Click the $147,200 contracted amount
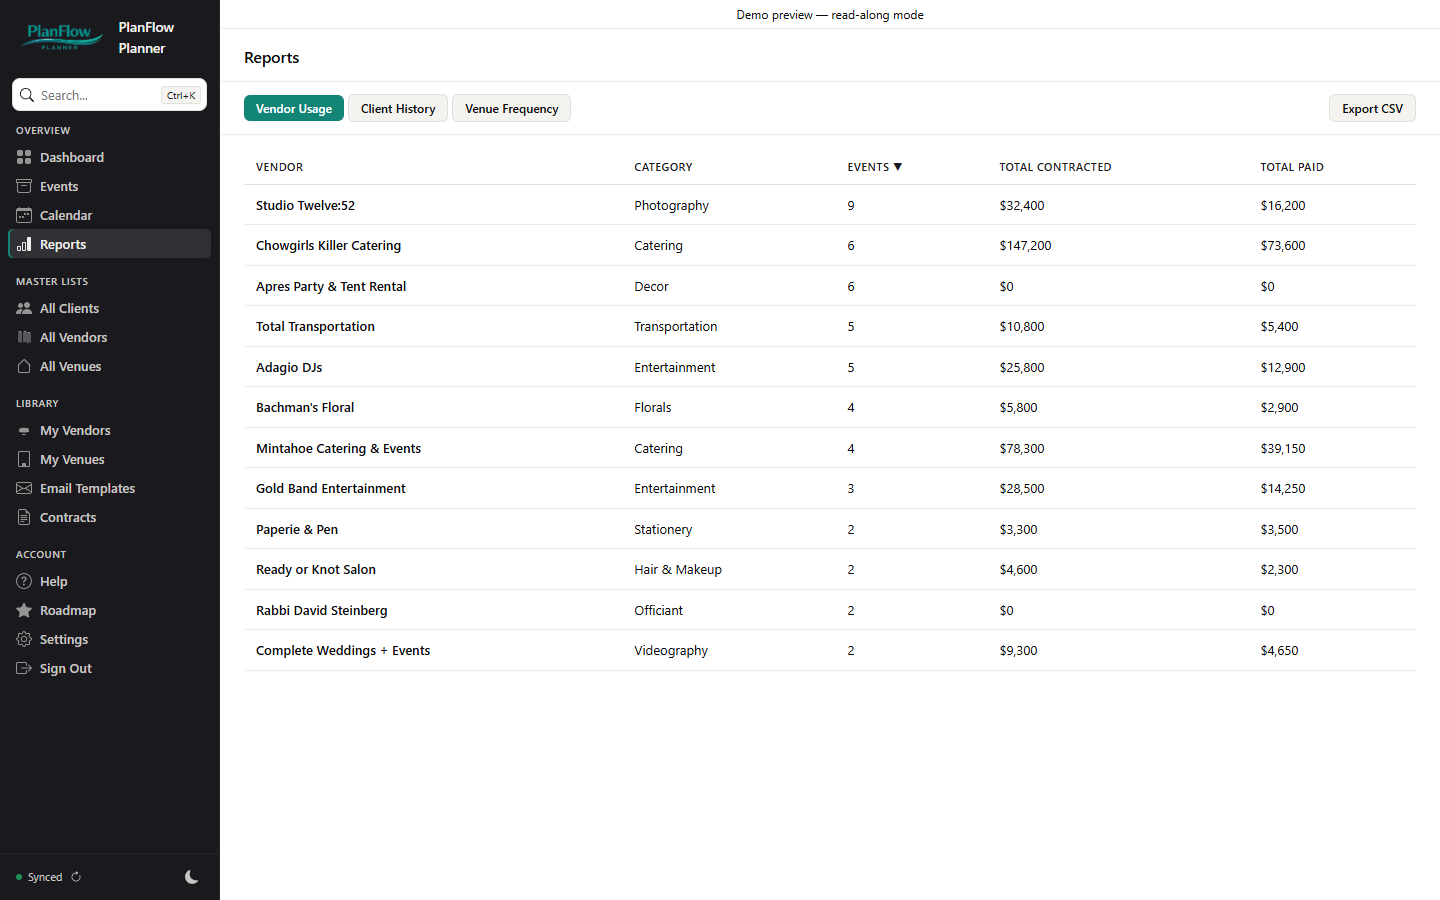1440x900 pixels. pos(1025,245)
